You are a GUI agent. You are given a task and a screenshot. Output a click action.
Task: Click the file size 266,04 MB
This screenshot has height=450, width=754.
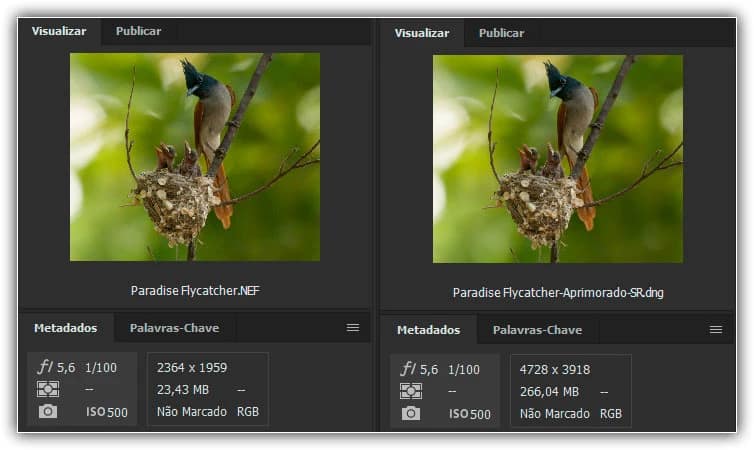(549, 391)
